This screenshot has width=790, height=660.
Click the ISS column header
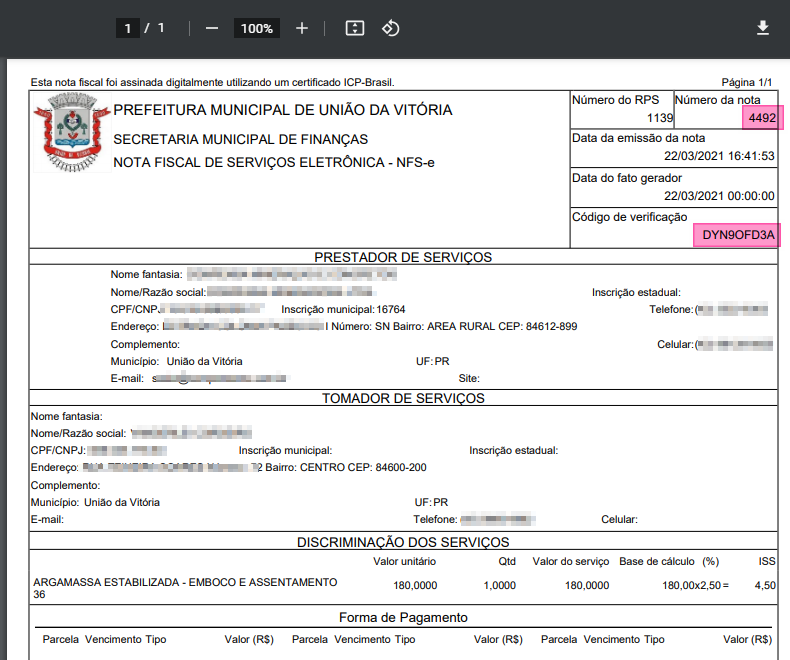point(767,561)
